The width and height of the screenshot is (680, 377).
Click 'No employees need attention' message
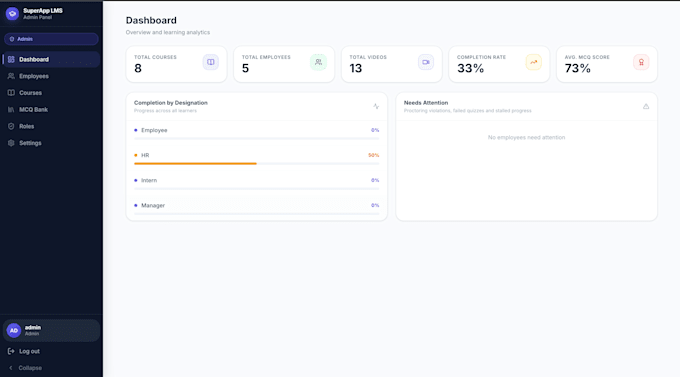[526, 138]
